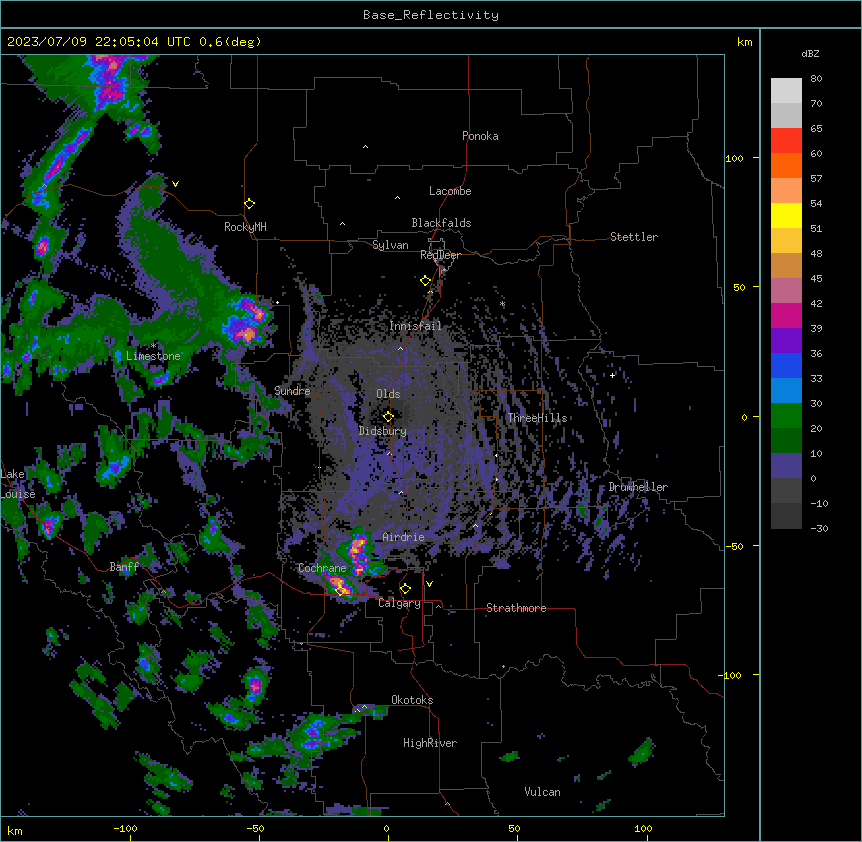Select the magenta 39-42 dBZ legend swatch

(786, 315)
